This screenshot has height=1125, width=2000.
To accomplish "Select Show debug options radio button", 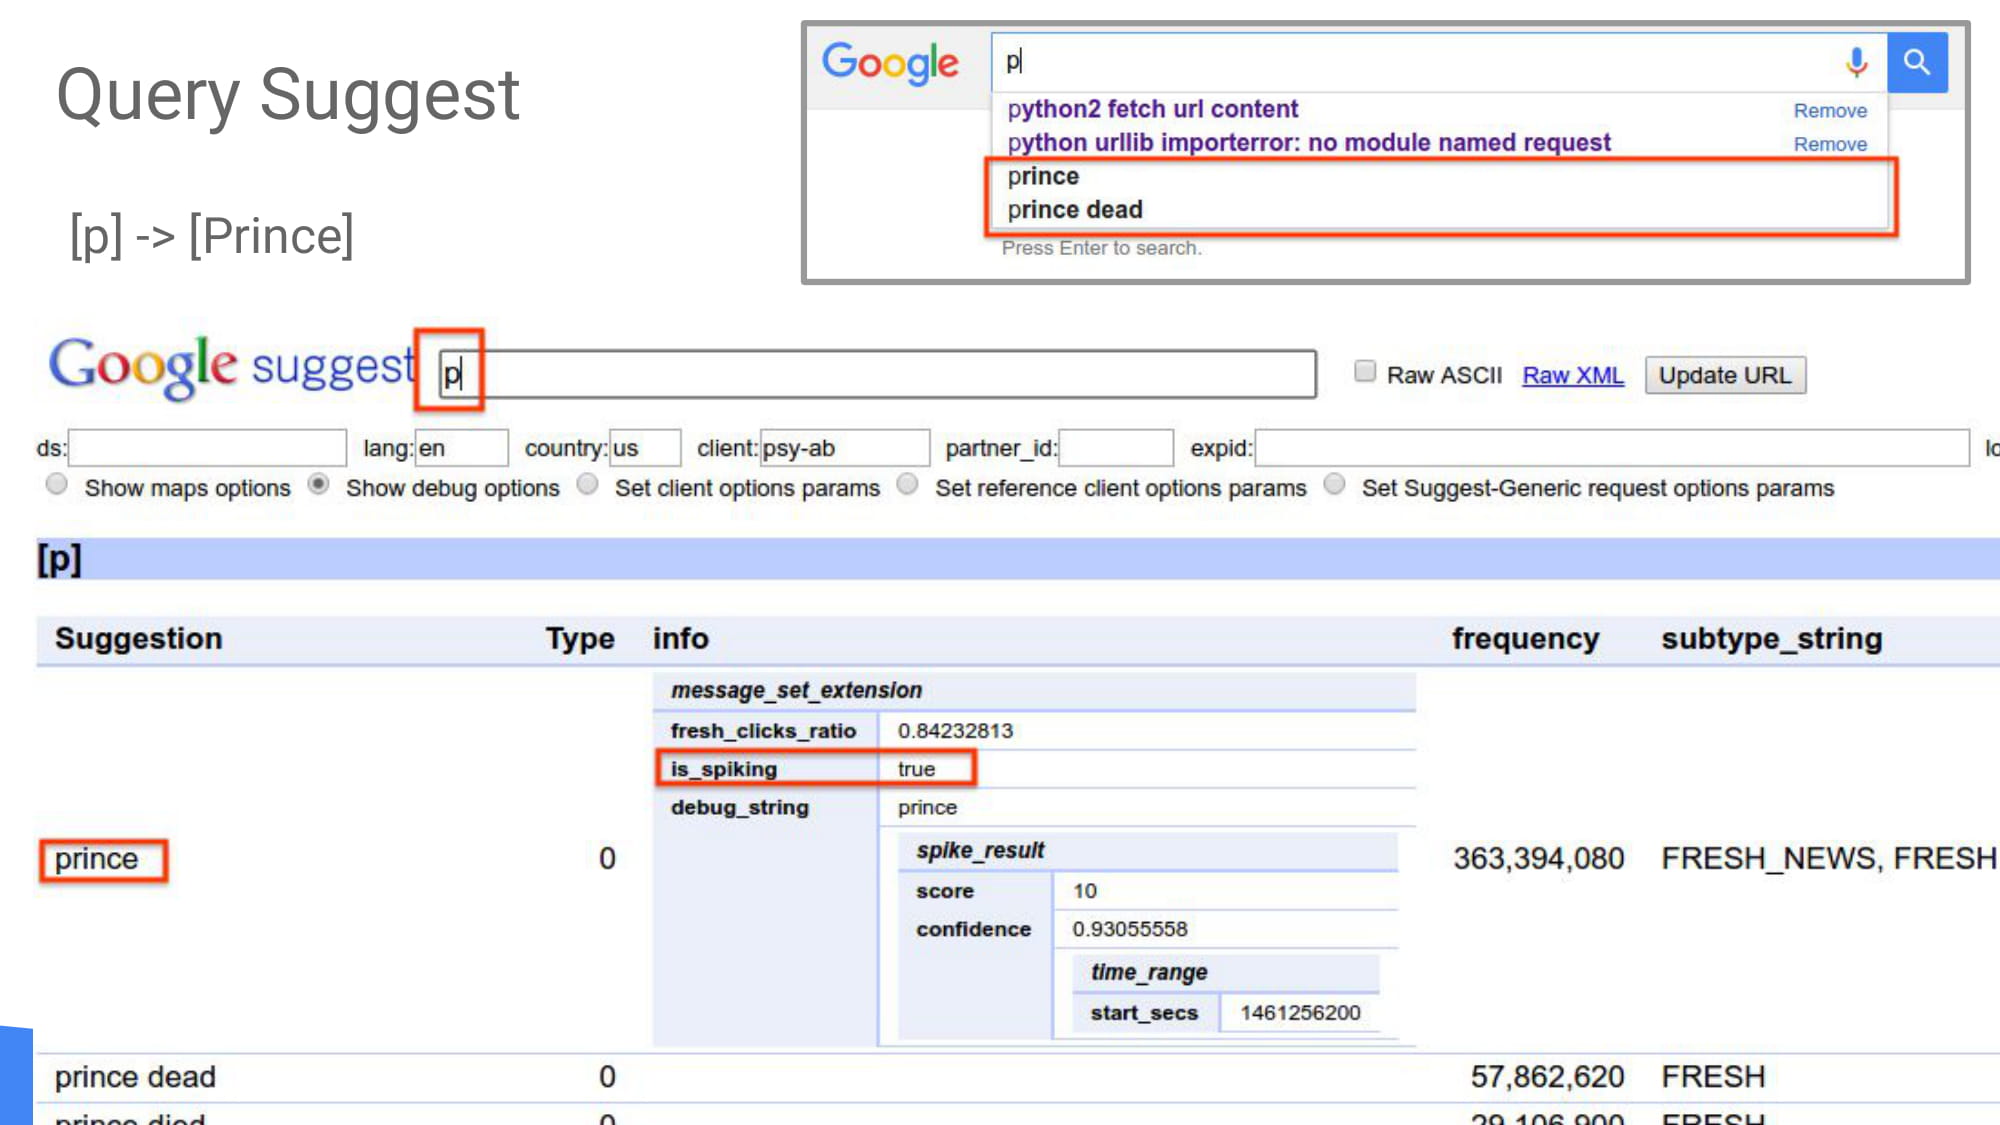I will coord(318,485).
